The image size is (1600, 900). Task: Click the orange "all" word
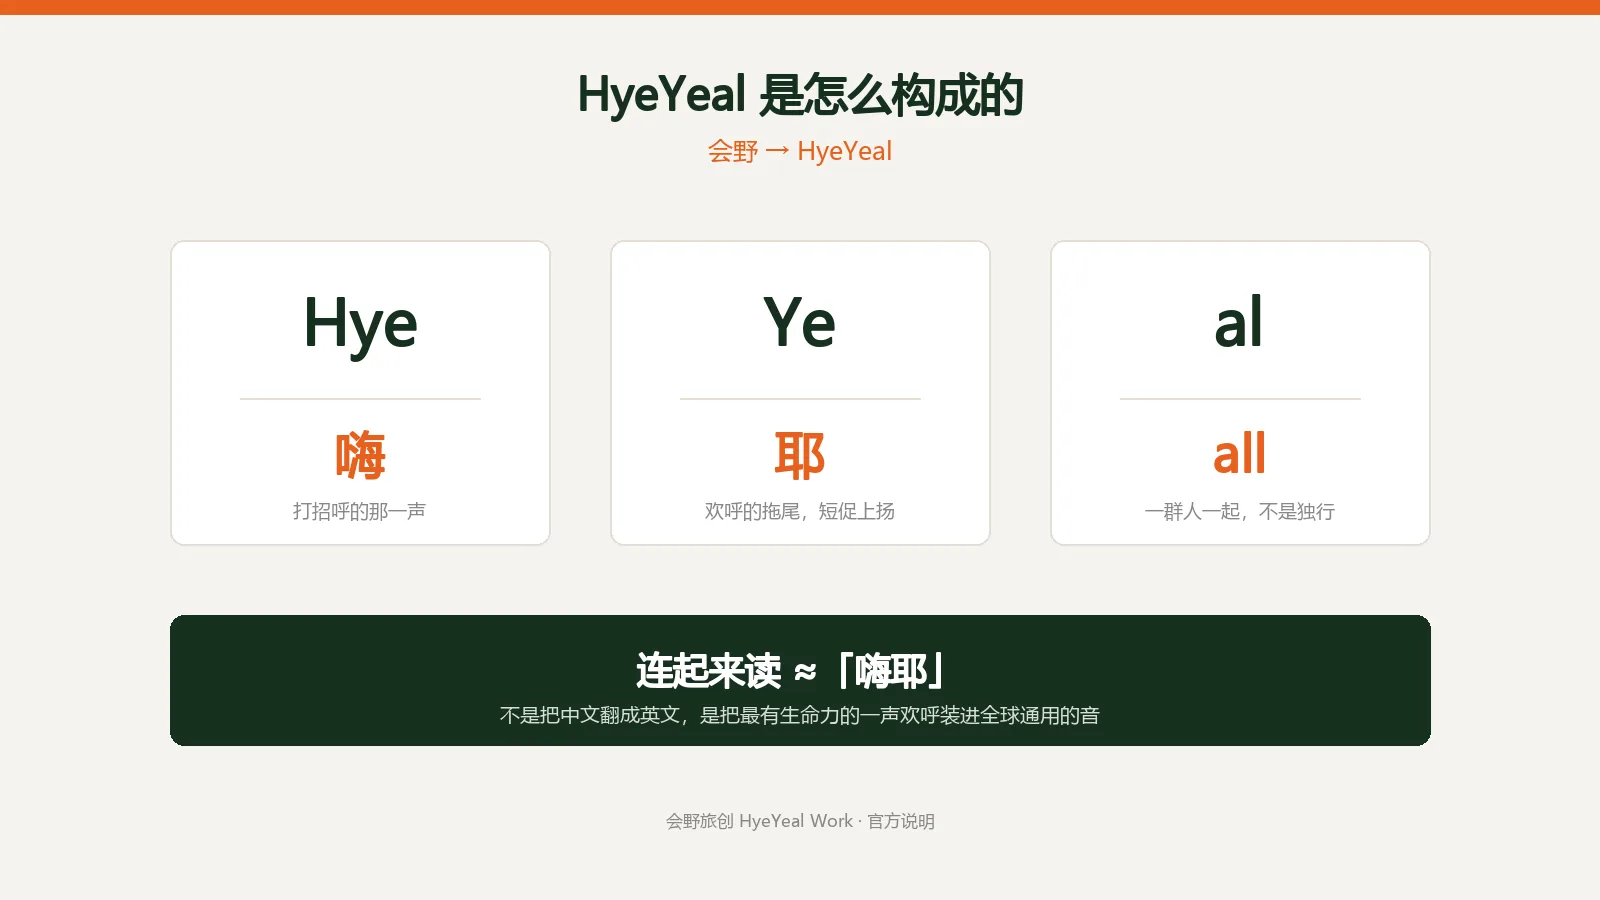point(1239,454)
